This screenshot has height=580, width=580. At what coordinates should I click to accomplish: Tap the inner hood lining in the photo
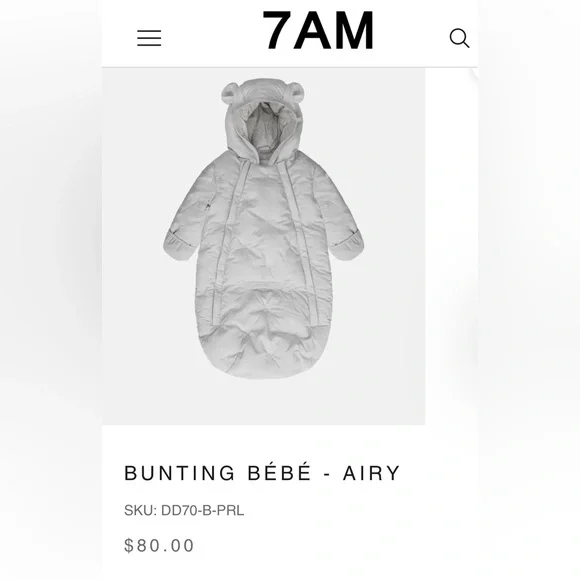[x=264, y=128]
